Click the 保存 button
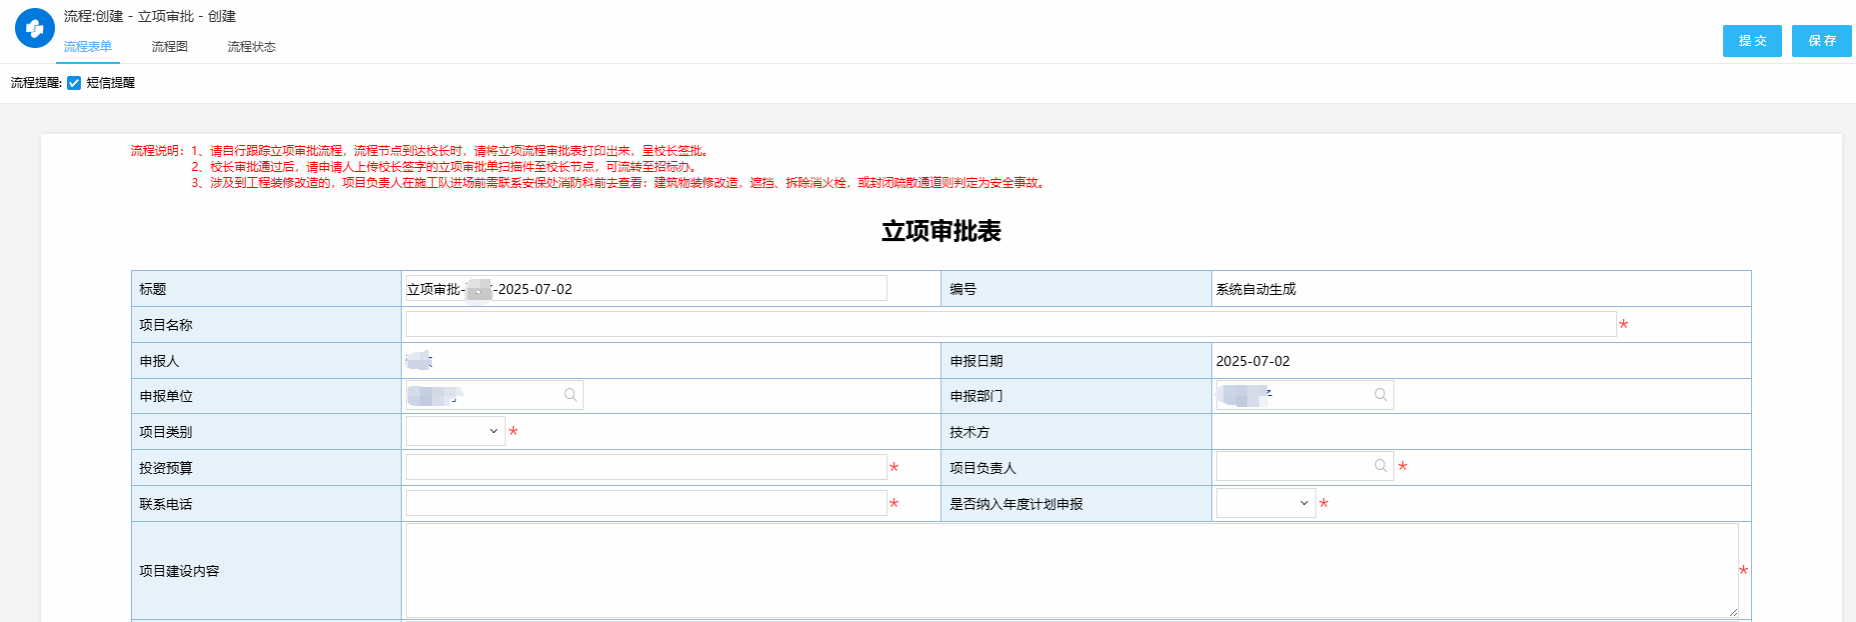Image resolution: width=1856 pixels, height=622 pixels. (1821, 41)
